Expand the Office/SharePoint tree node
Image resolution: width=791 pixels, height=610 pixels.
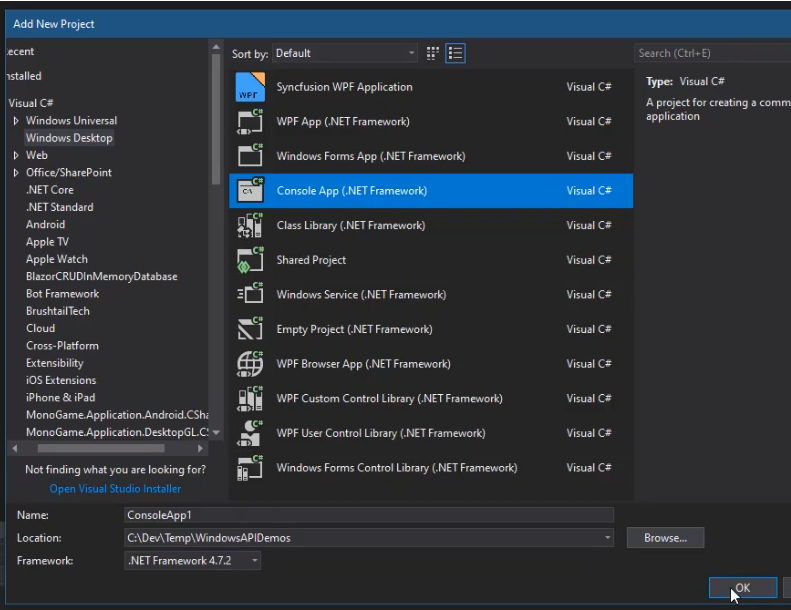click(16, 173)
